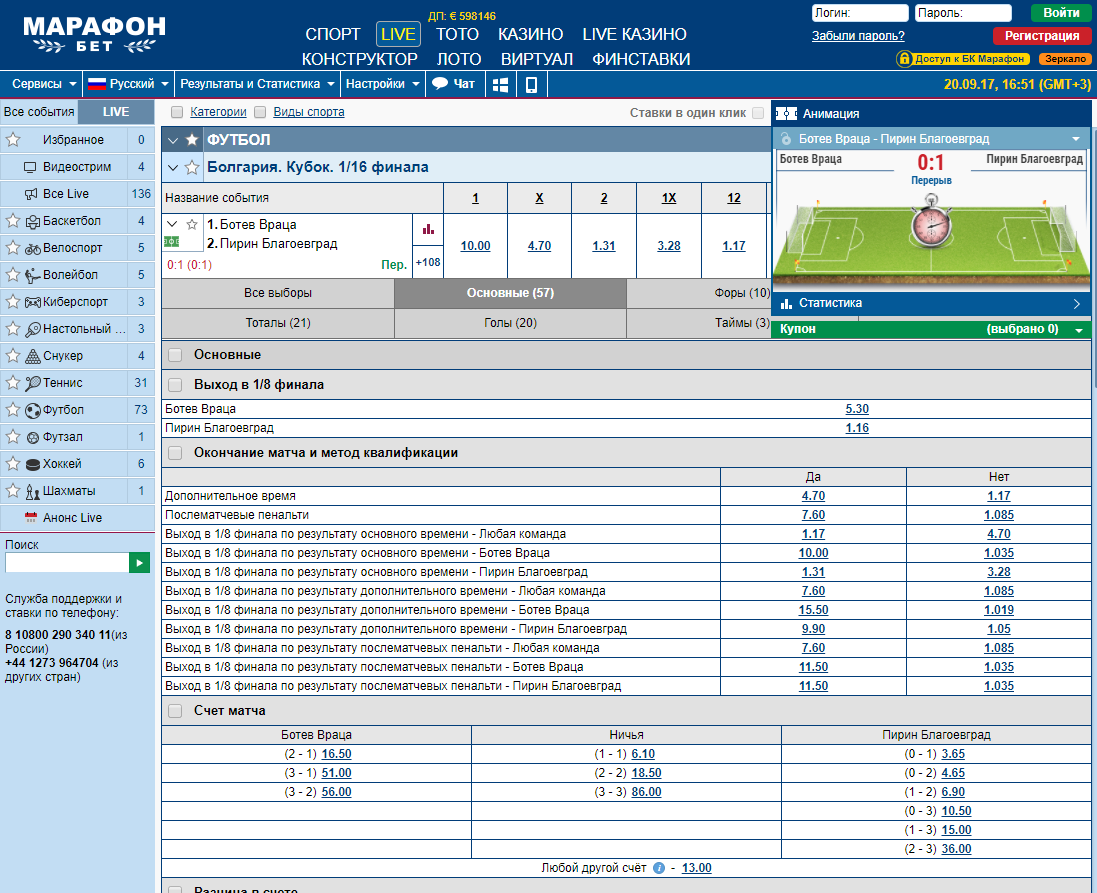Select odds 10.00 for outcome 1
The image size is (1097, 893).
tap(475, 246)
